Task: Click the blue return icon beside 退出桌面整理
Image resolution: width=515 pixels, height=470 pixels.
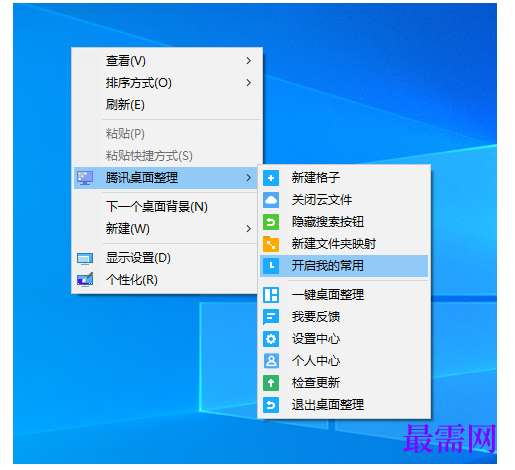Action: [271, 405]
